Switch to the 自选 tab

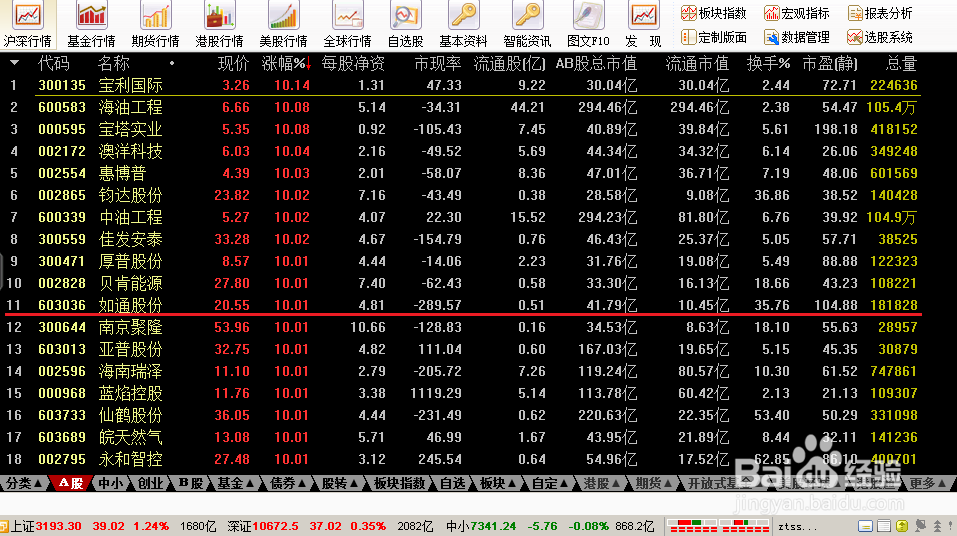pos(452,483)
